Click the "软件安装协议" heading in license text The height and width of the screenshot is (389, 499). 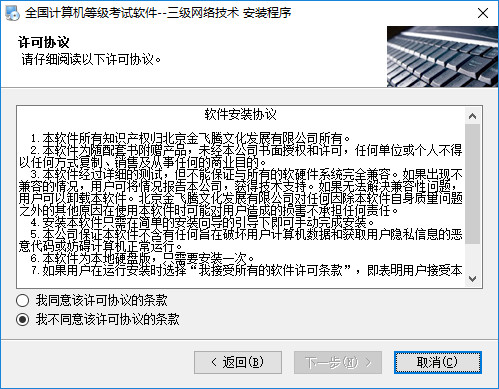click(241, 114)
